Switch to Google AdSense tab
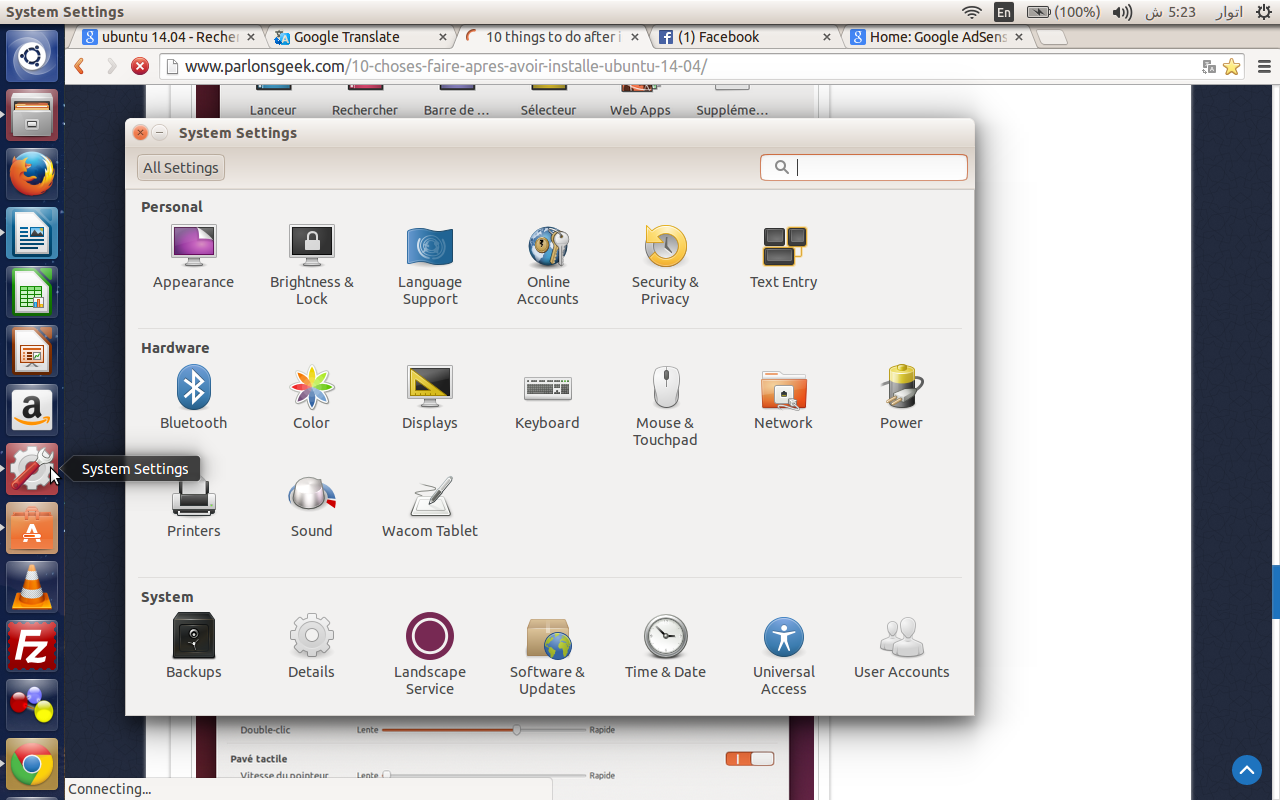The height and width of the screenshot is (800, 1280). (937, 37)
